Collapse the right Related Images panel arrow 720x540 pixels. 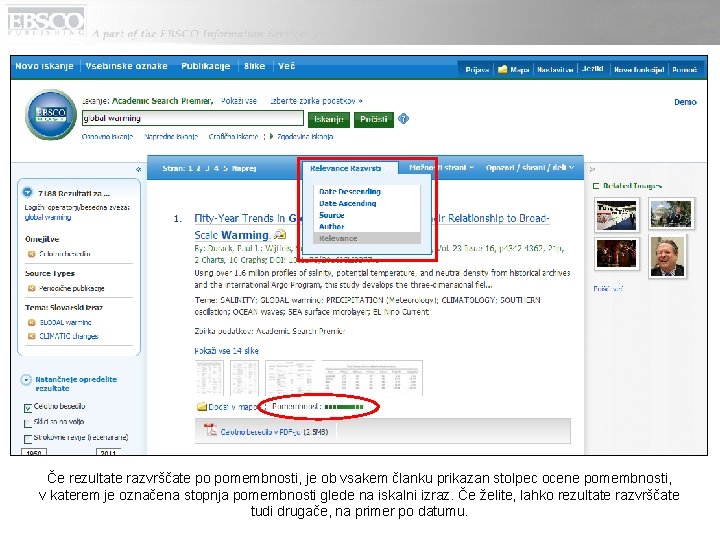[592, 169]
